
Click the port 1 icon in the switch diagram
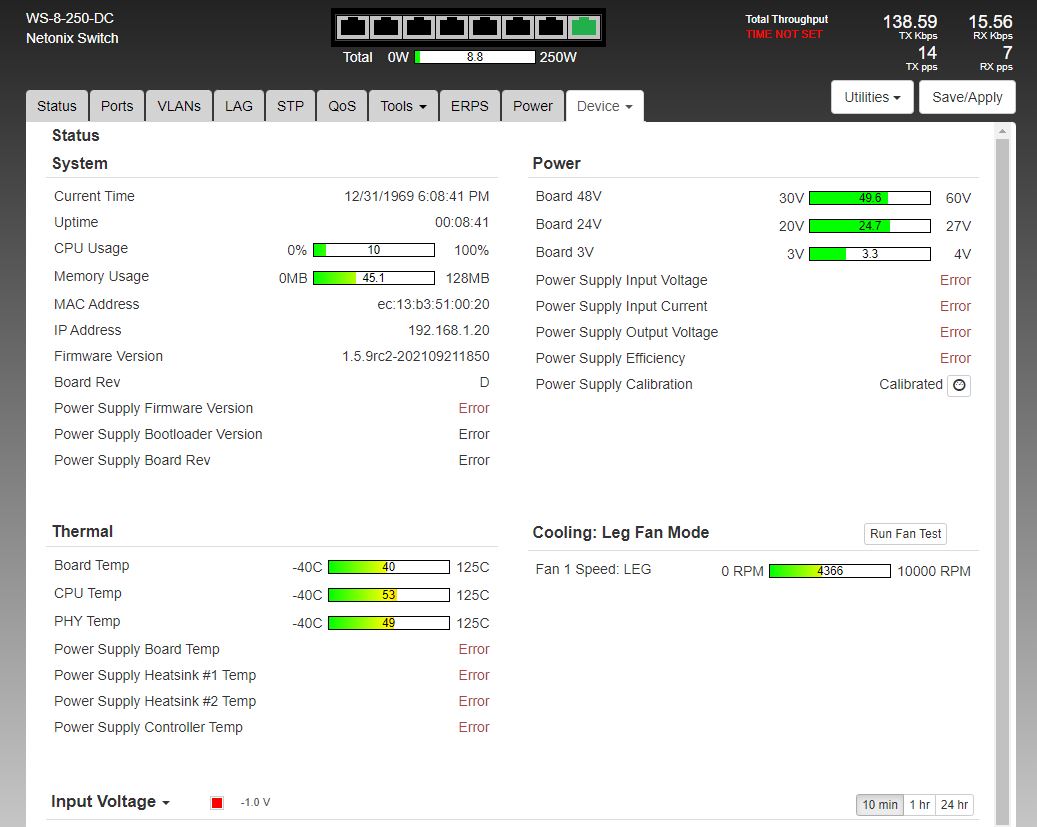(353, 27)
